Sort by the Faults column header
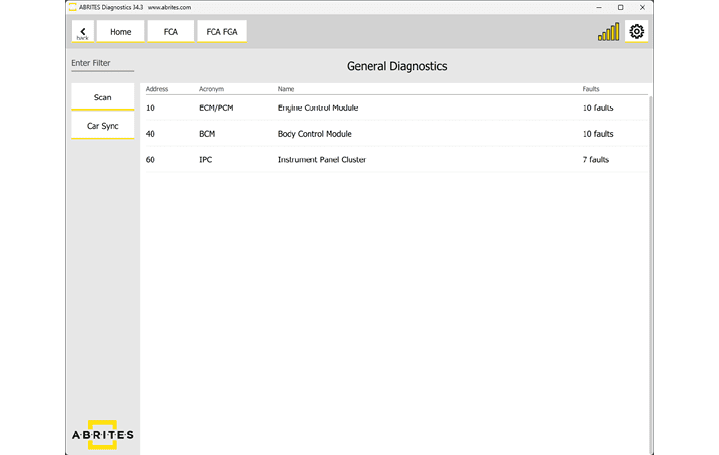719x455 pixels. pyautogui.click(x=591, y=89)
